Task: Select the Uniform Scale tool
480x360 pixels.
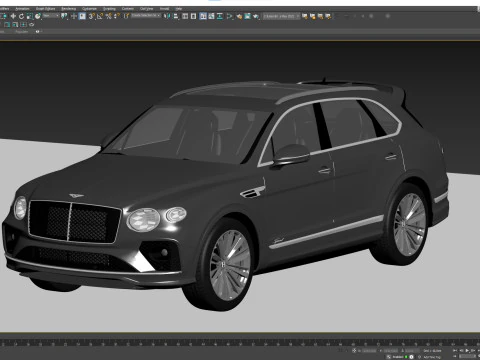Action: [x=30, y=16]
